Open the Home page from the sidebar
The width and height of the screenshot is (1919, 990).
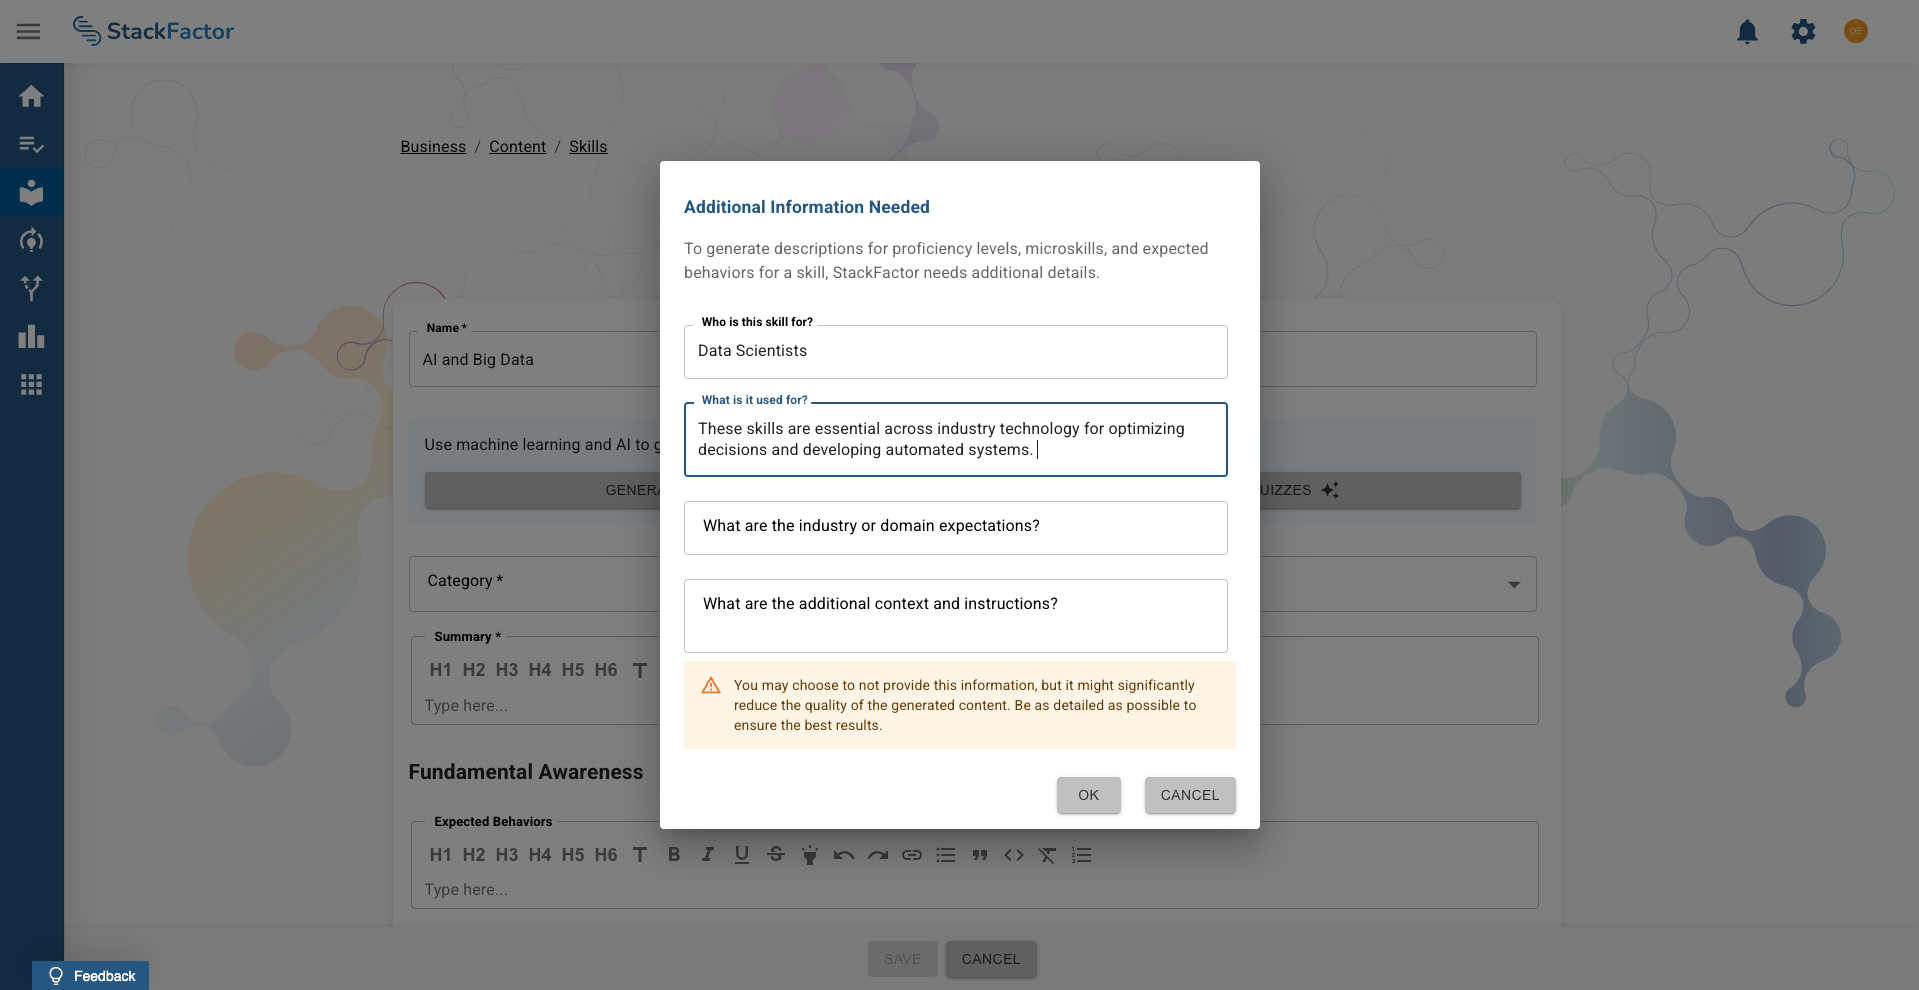click(31, 96)
